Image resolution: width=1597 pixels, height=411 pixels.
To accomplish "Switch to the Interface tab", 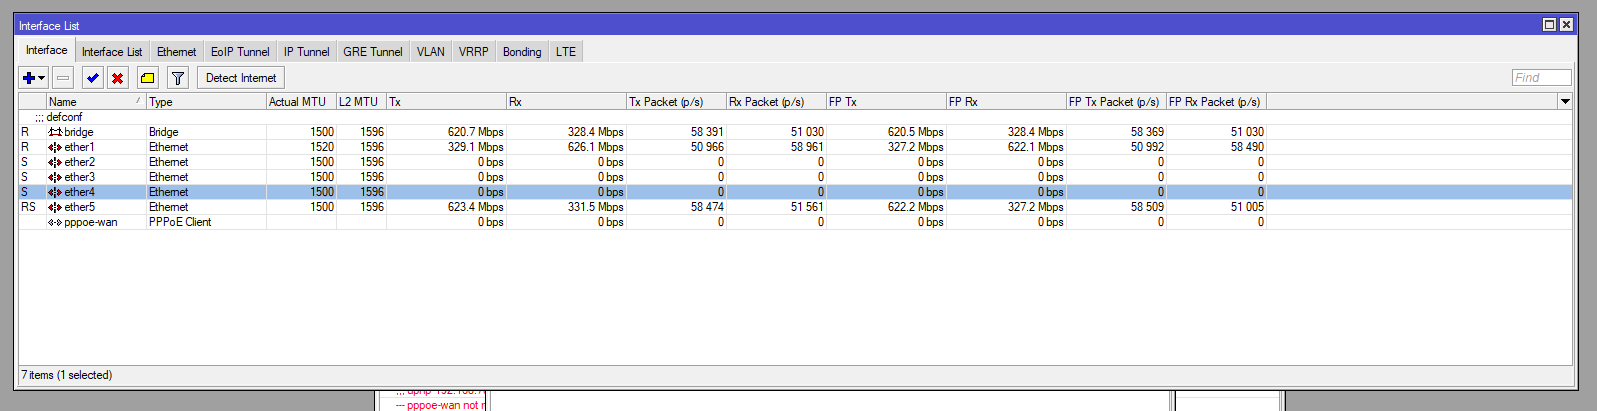I will [47, 50].
